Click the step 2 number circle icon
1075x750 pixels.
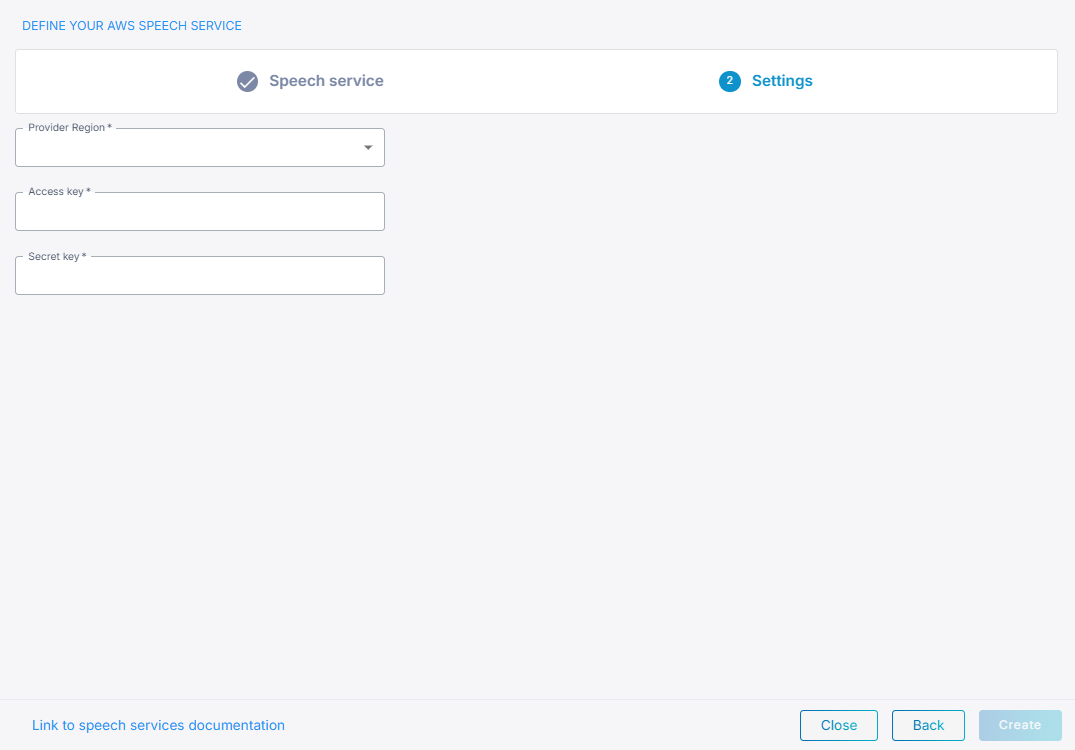730,81
